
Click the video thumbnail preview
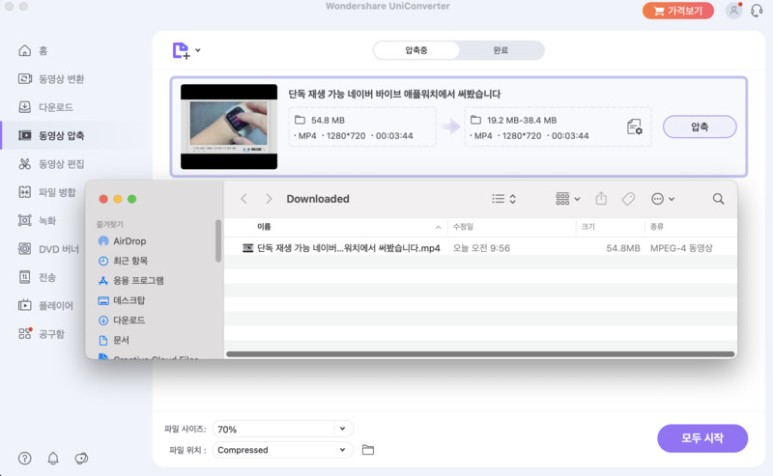coord(229,127)
